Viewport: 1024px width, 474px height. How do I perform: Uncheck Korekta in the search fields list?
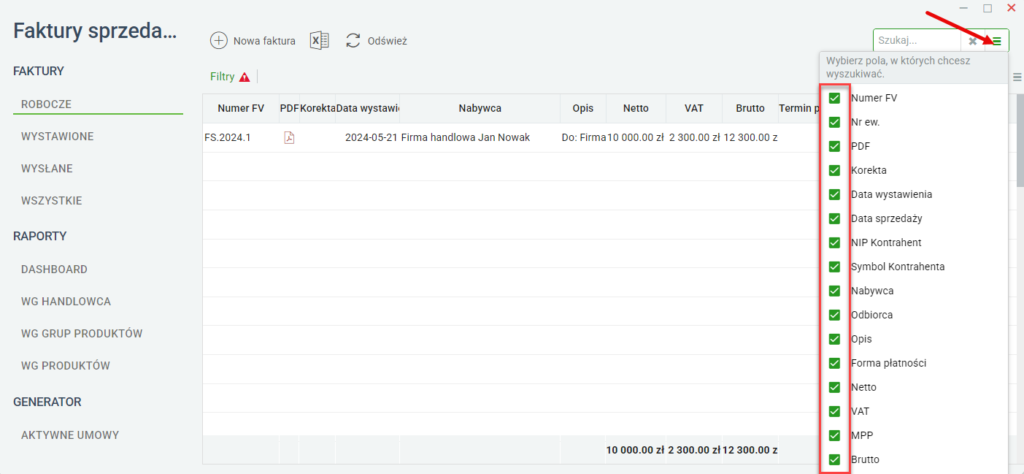834,170
